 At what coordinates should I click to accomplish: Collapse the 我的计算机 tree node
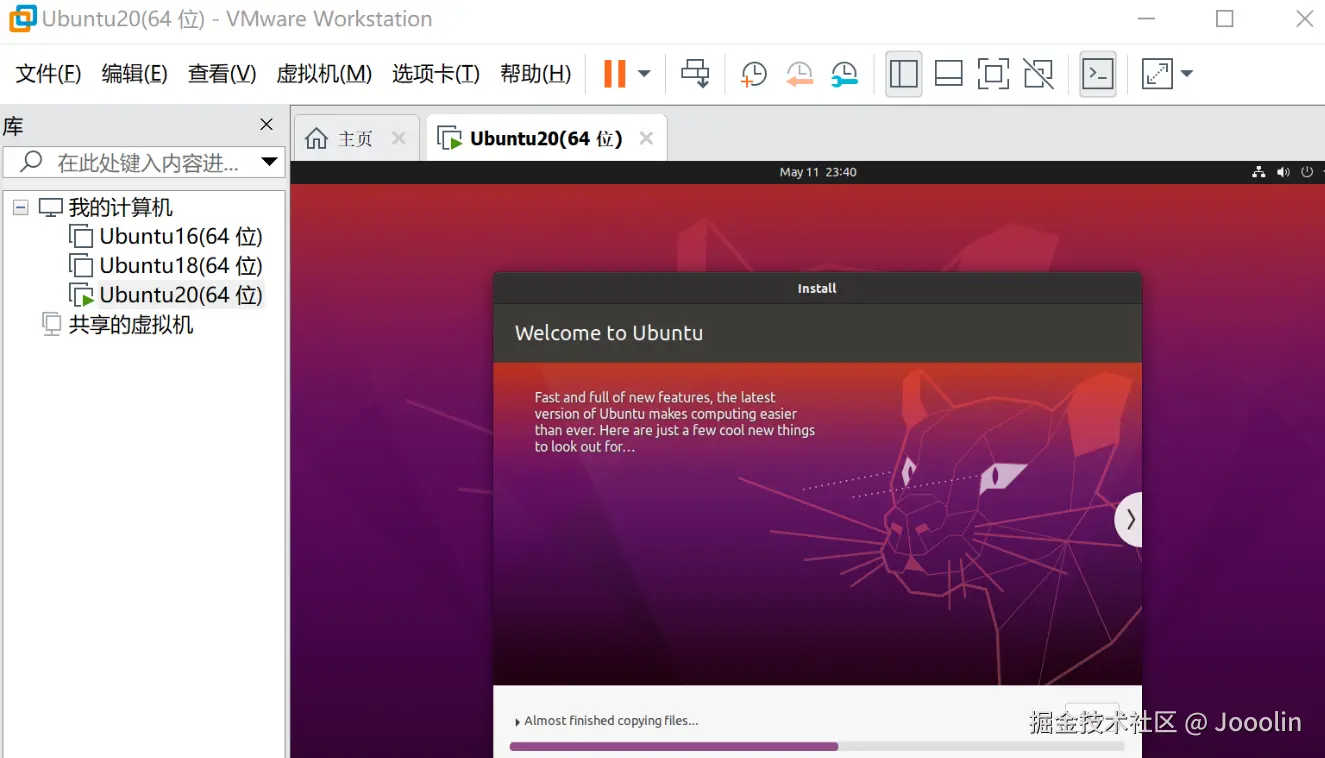click(21, 207)
